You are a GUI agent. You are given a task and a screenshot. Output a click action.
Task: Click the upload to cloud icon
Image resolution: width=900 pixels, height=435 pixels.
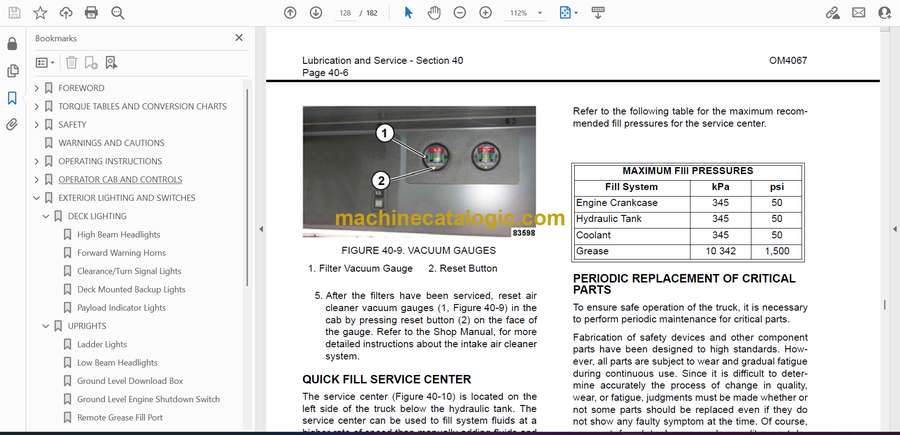66,13
